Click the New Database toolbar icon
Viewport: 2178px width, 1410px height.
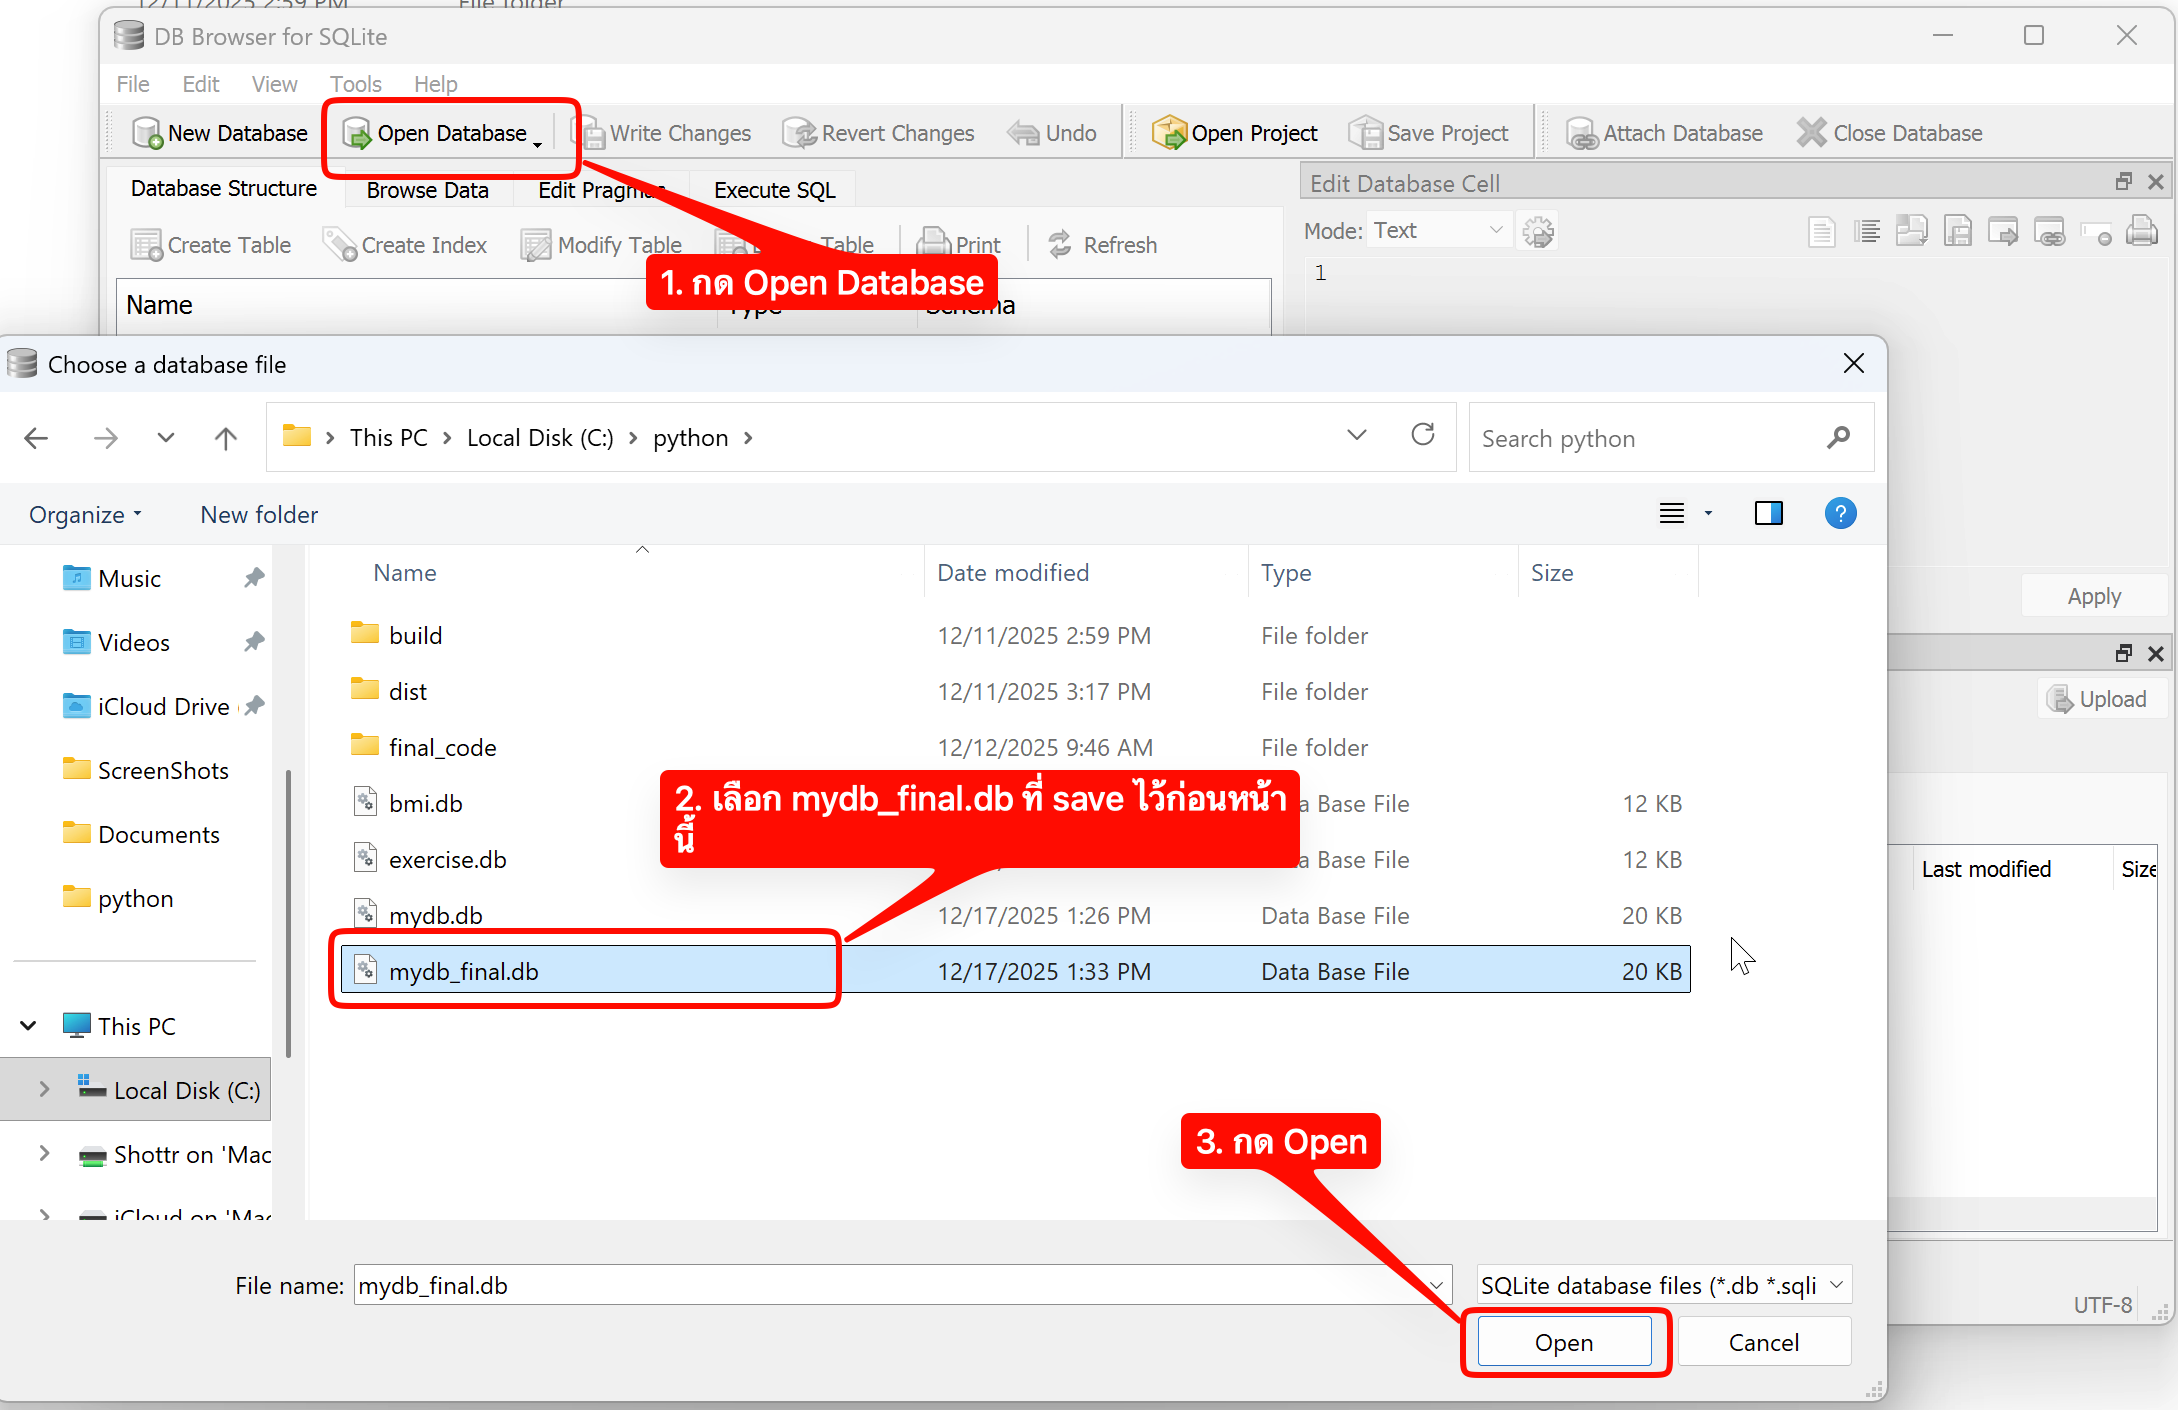click(x=147, y=133)
